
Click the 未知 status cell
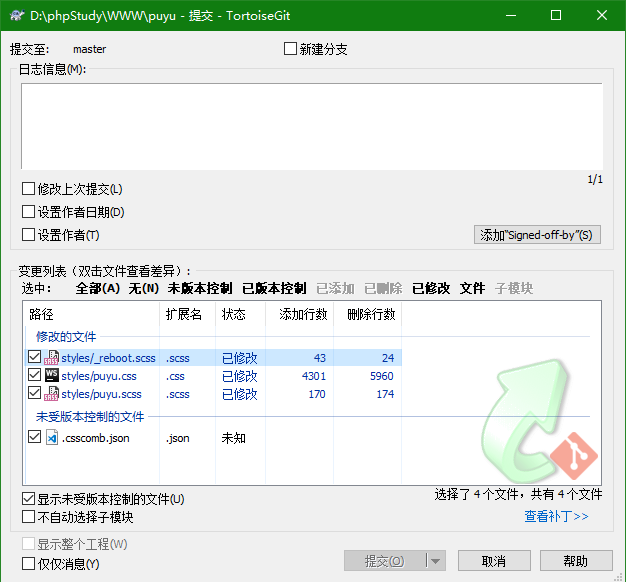[x=234, y=438]
